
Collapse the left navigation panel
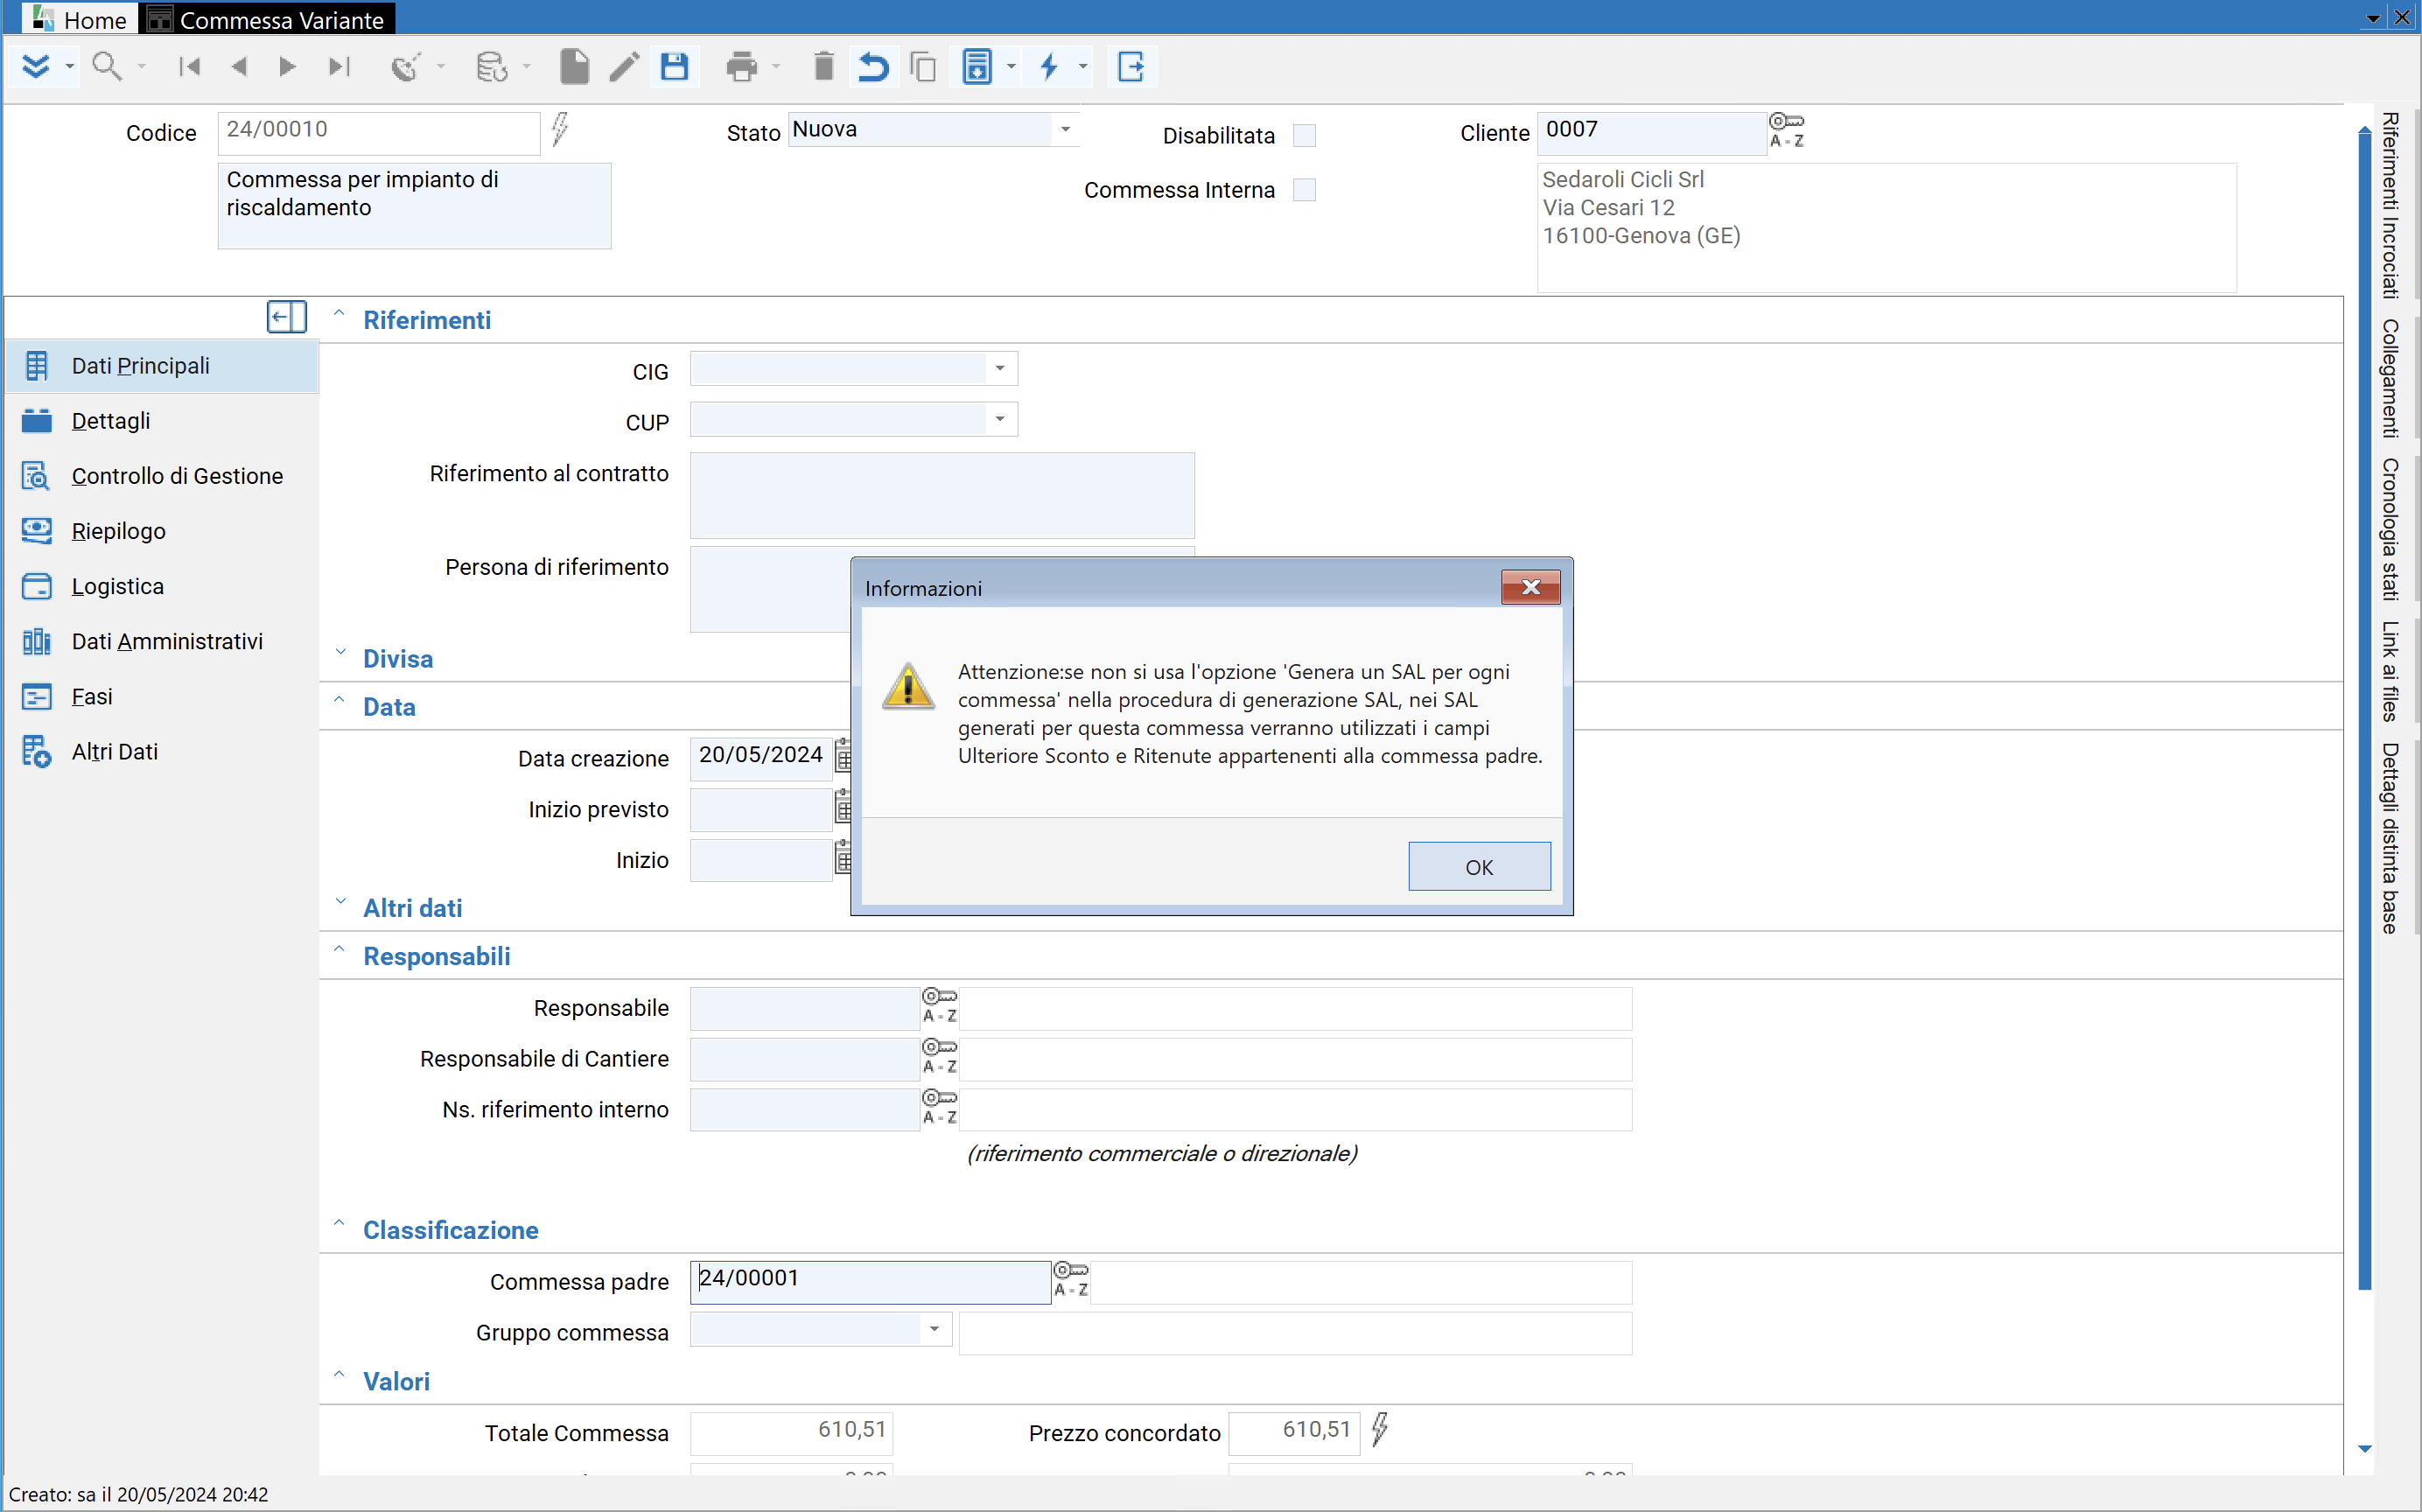coord(286,317)
